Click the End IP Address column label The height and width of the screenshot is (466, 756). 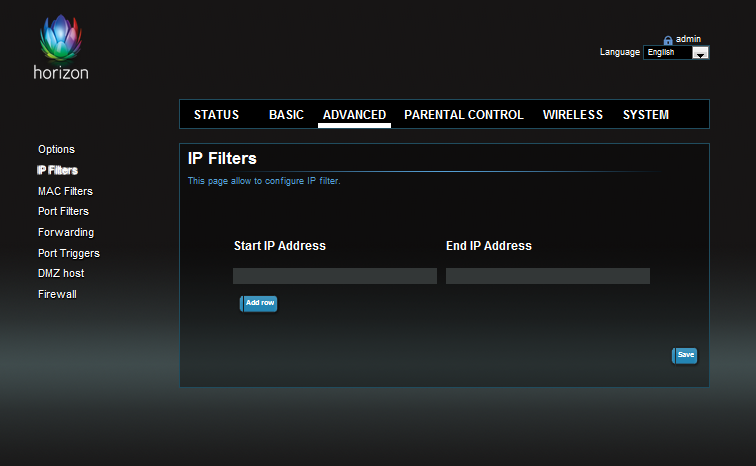pos(489,246)
